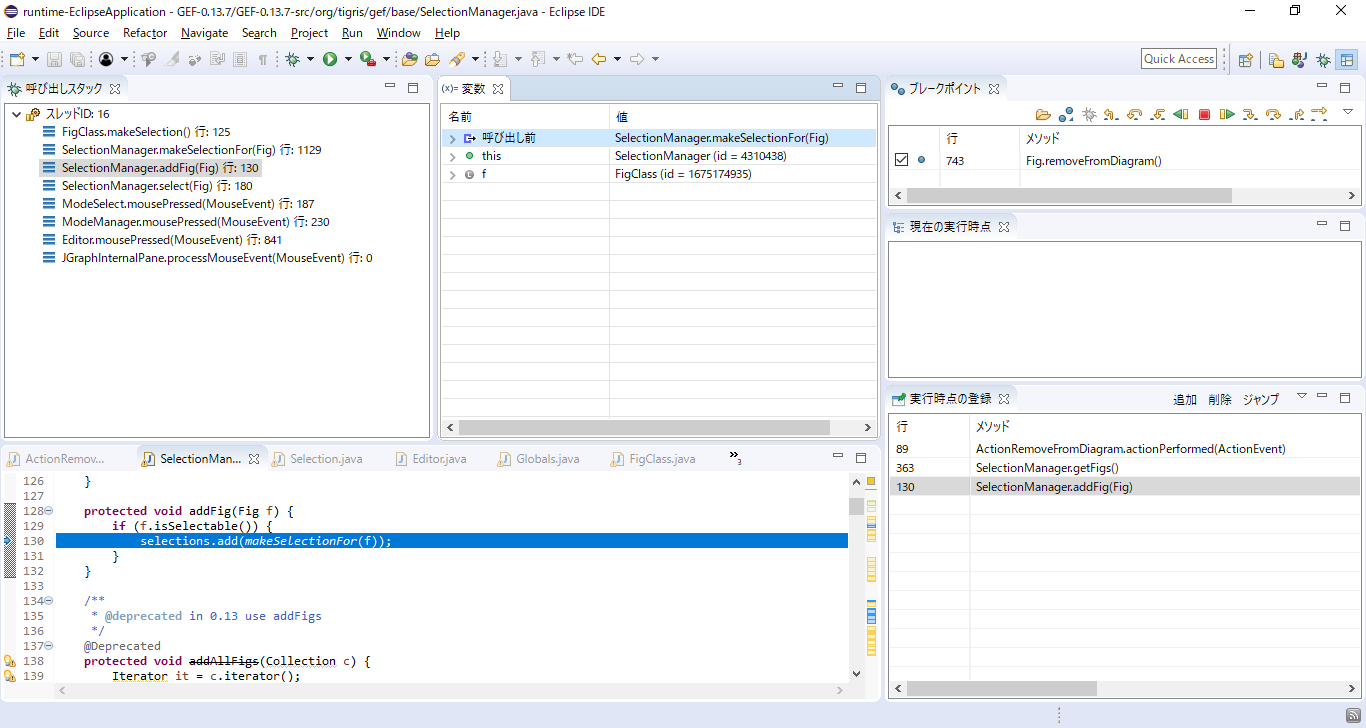Viewport: 1366px width, 728px height.
Task: Select Editor.mousePressed(MouseEvent) 行: 841 frame
Action: (x=172, y=240)
